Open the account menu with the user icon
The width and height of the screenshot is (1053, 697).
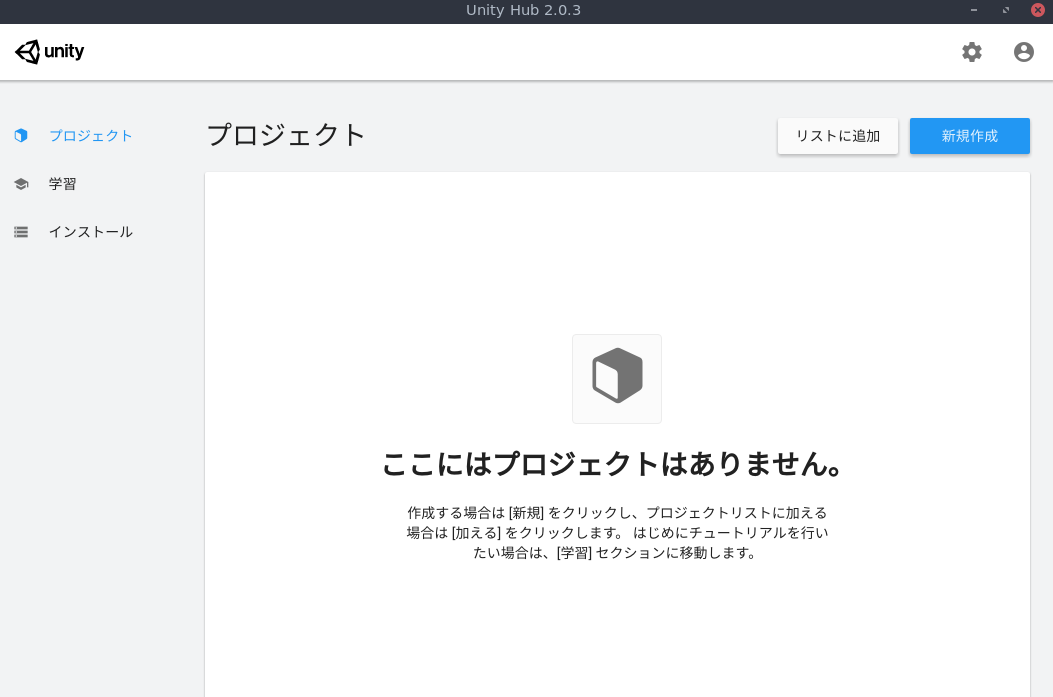click(x=1023, y=52)
